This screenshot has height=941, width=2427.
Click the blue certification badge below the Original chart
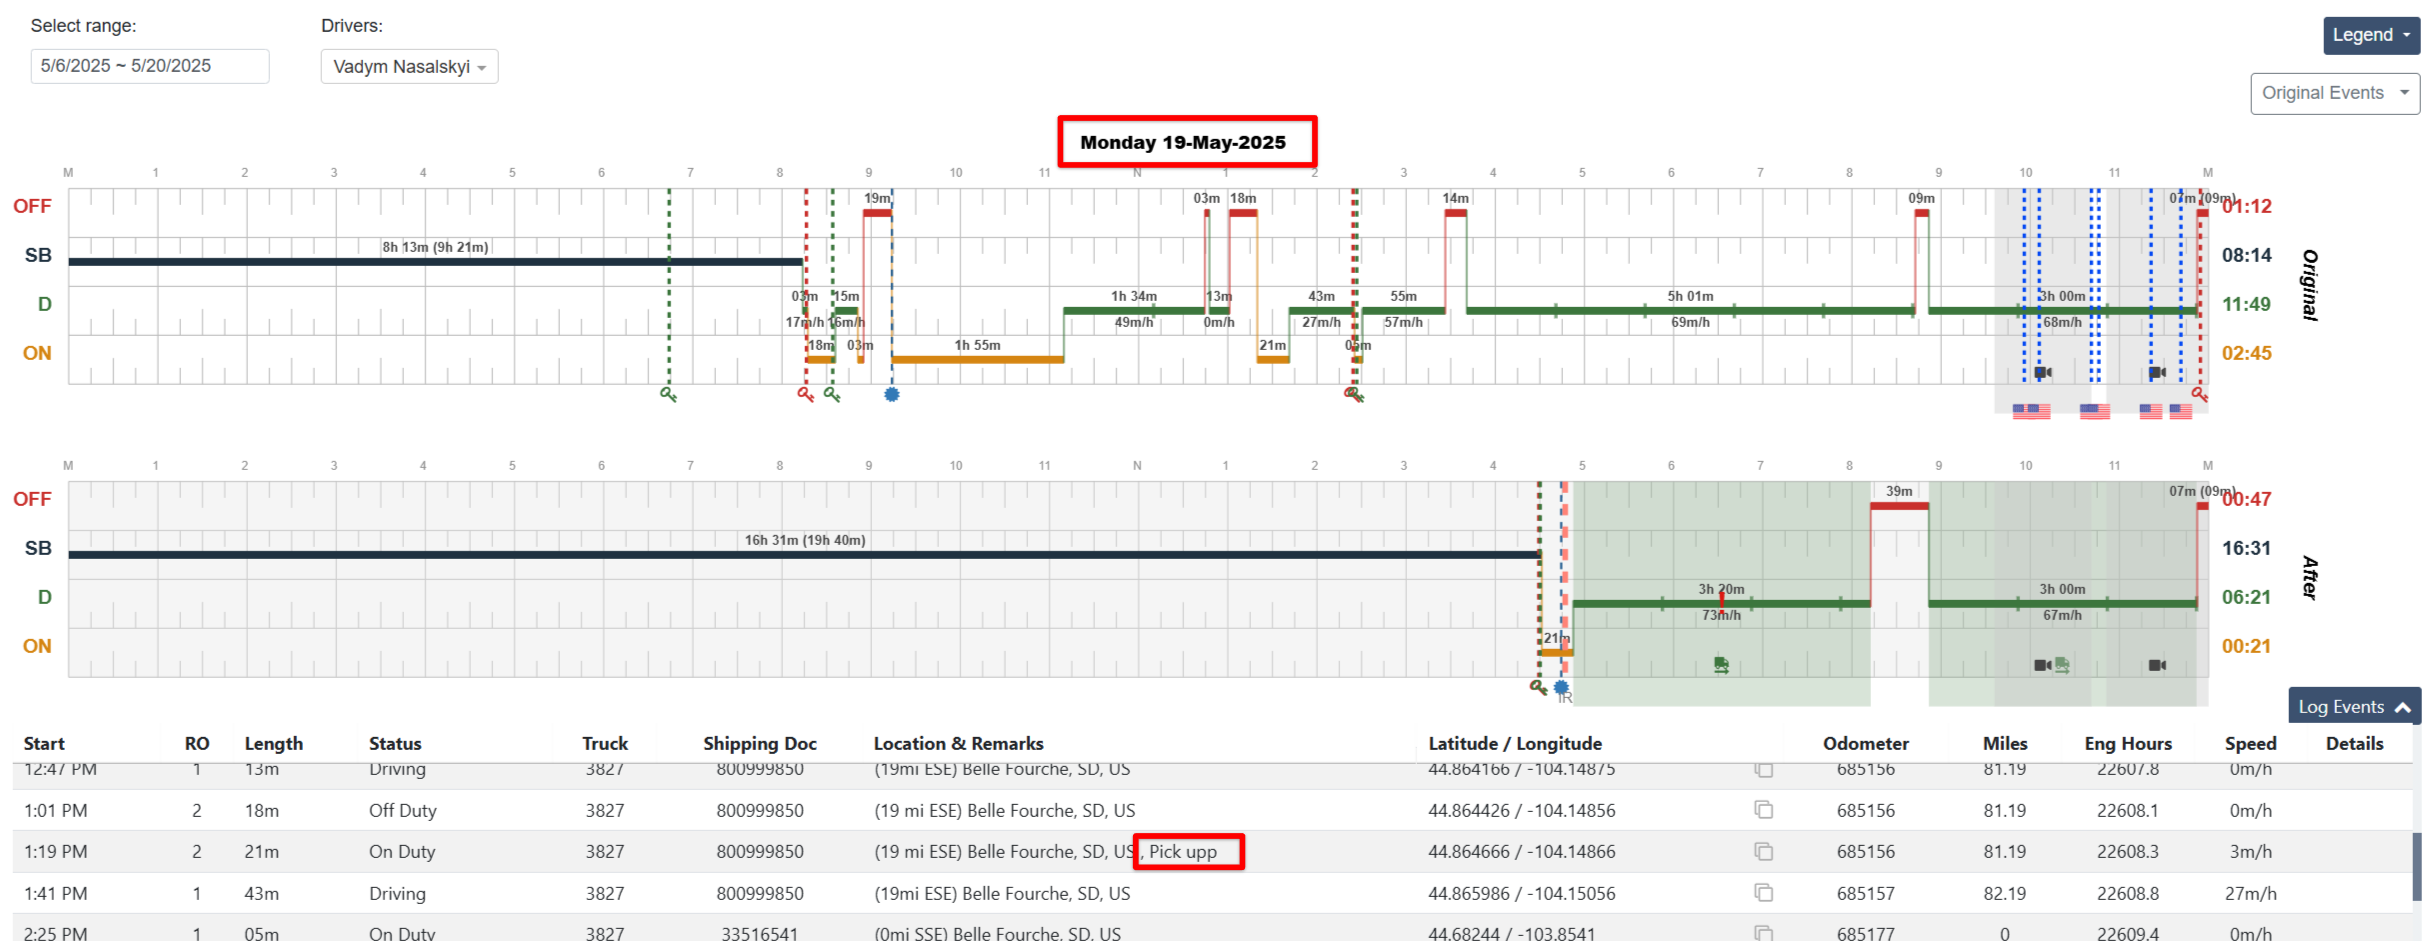(x=892, y=394)
